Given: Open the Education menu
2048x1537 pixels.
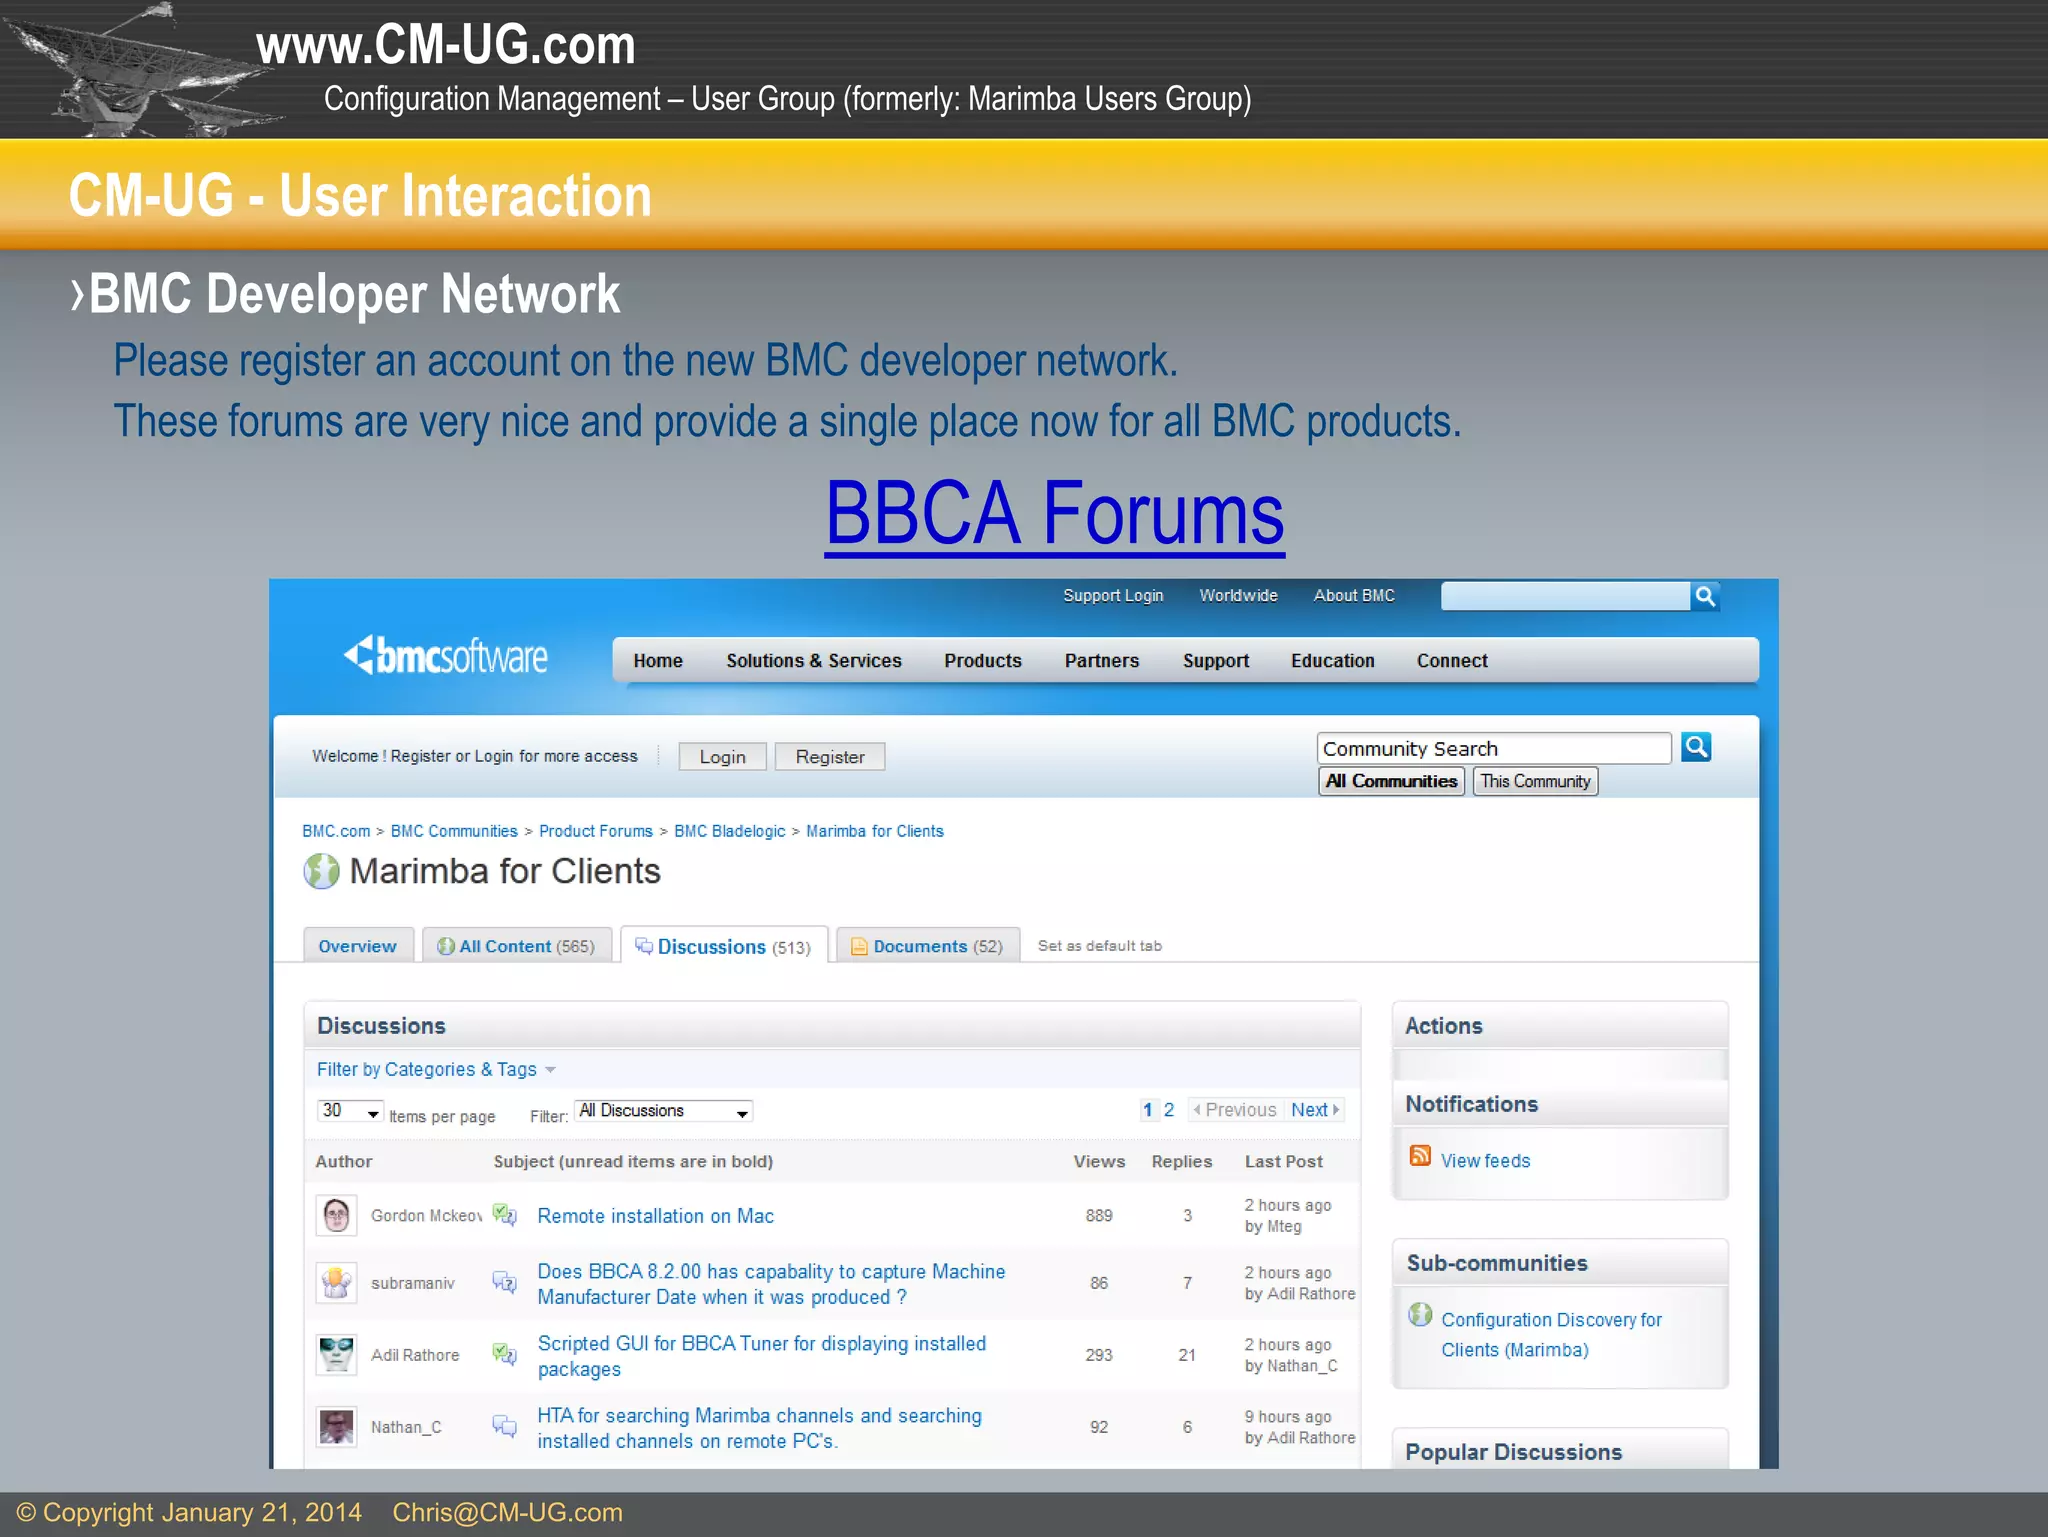Looking at the screenshot, I should point(1333,661).
